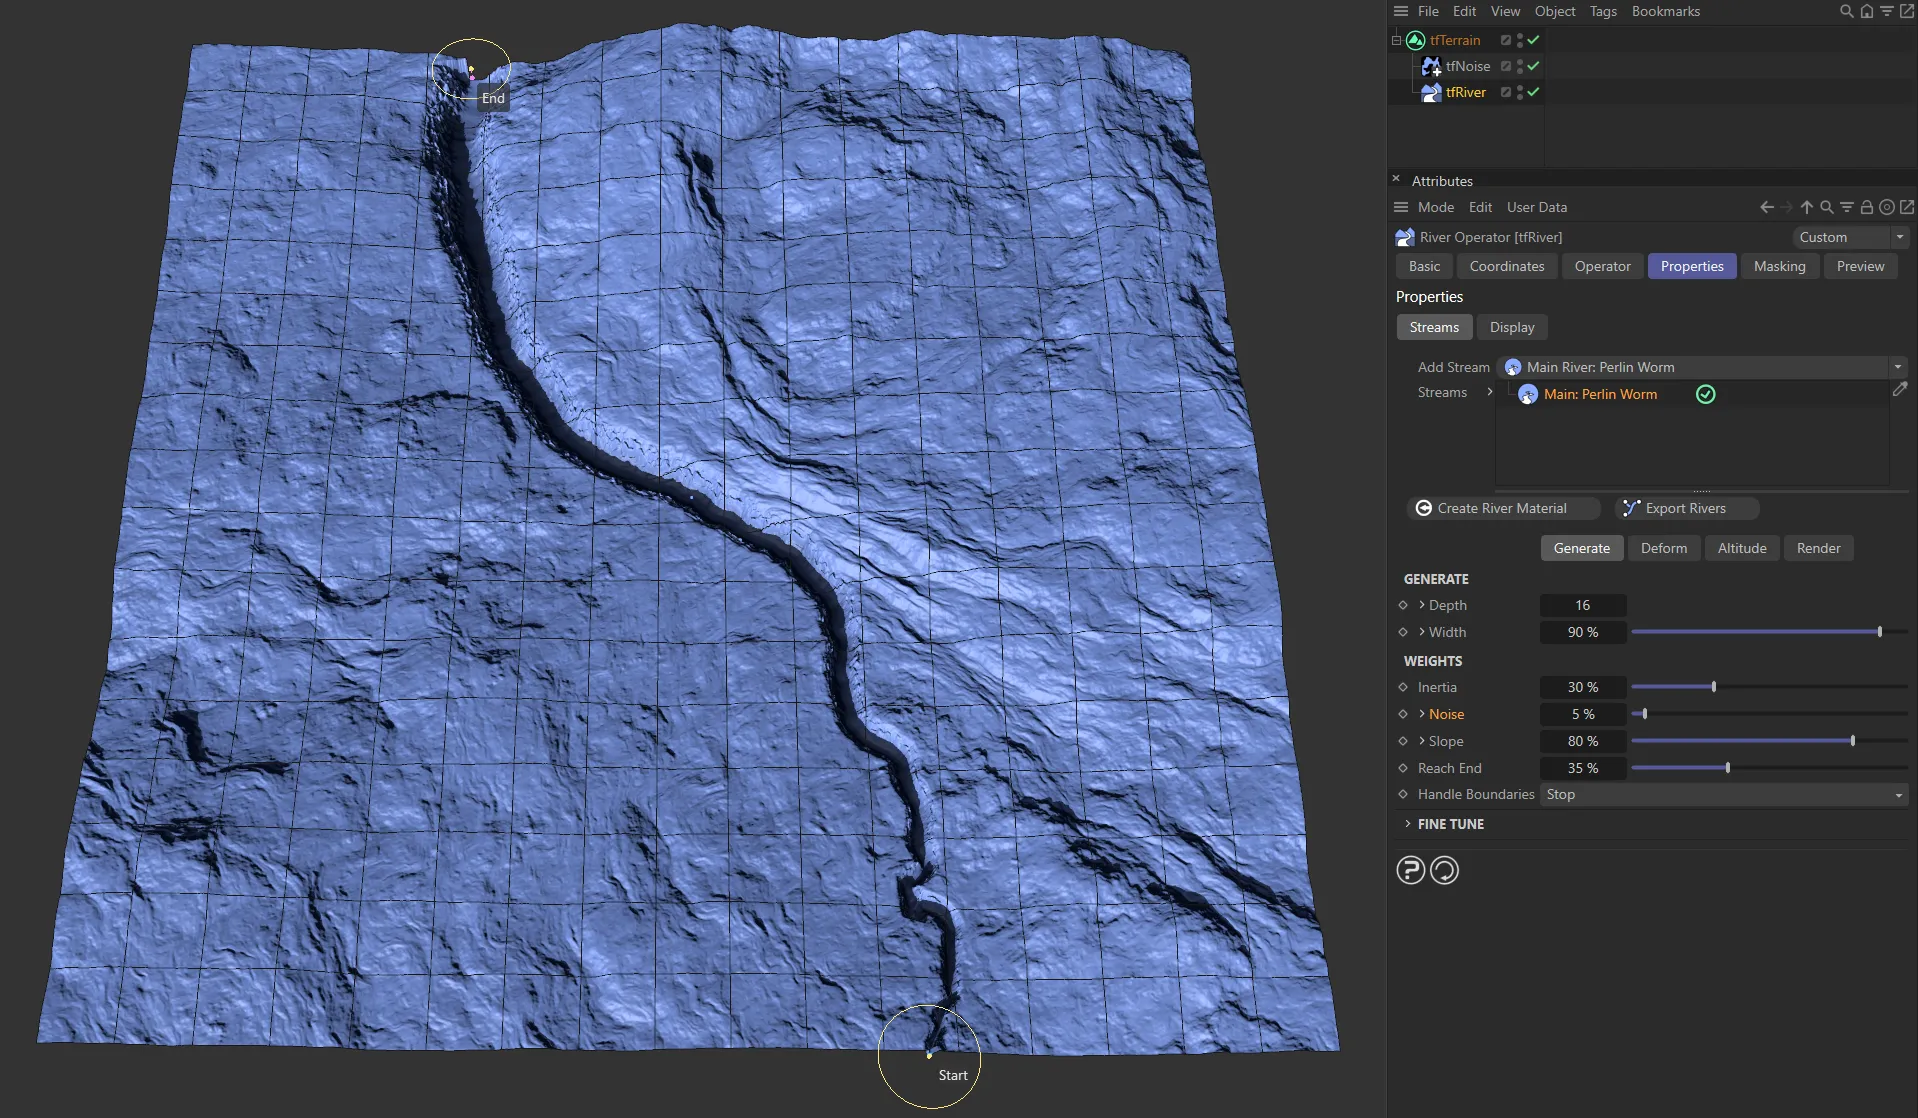Viewport: 1918px width, 1118px height.
Task: Click the Export Rivers button
Action: point(1684,508)
